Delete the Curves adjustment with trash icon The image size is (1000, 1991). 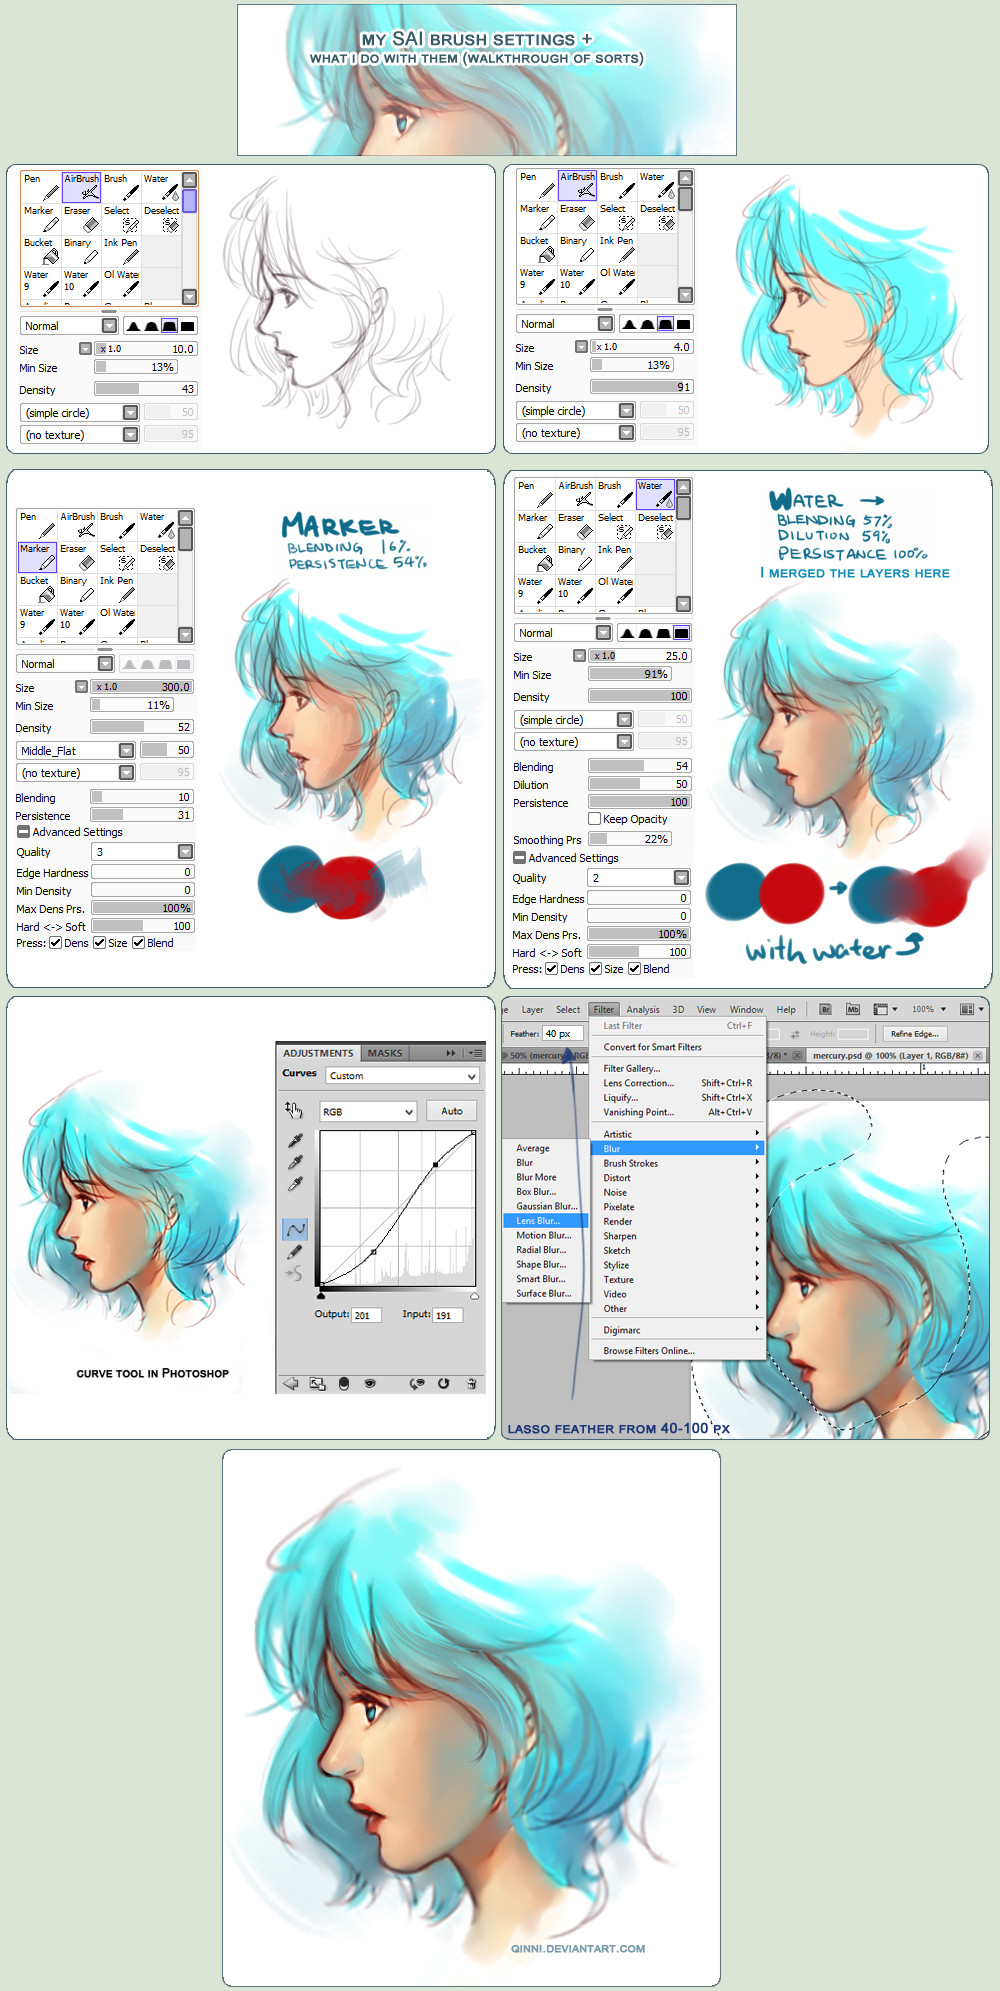(x=471, y=1384)
